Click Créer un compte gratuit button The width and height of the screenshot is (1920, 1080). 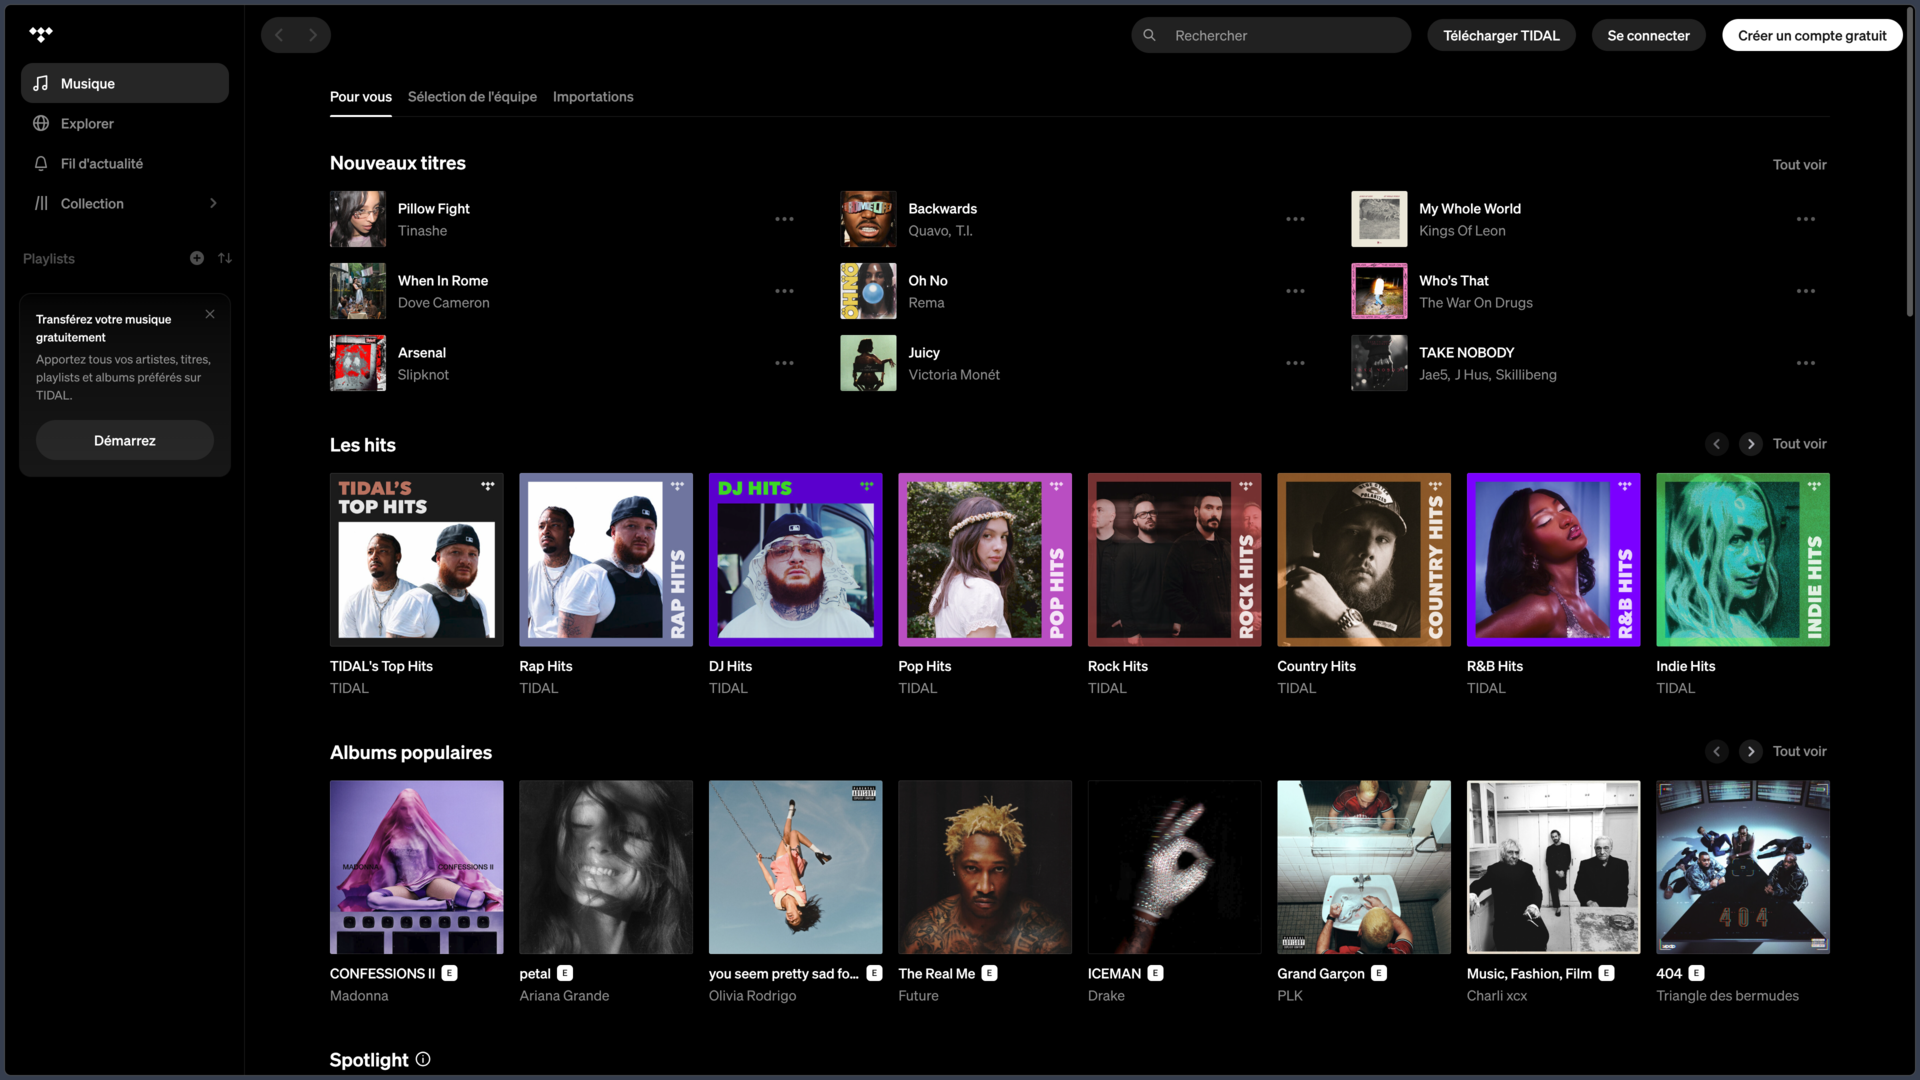pyautogui.click(x=1812, y=35)
